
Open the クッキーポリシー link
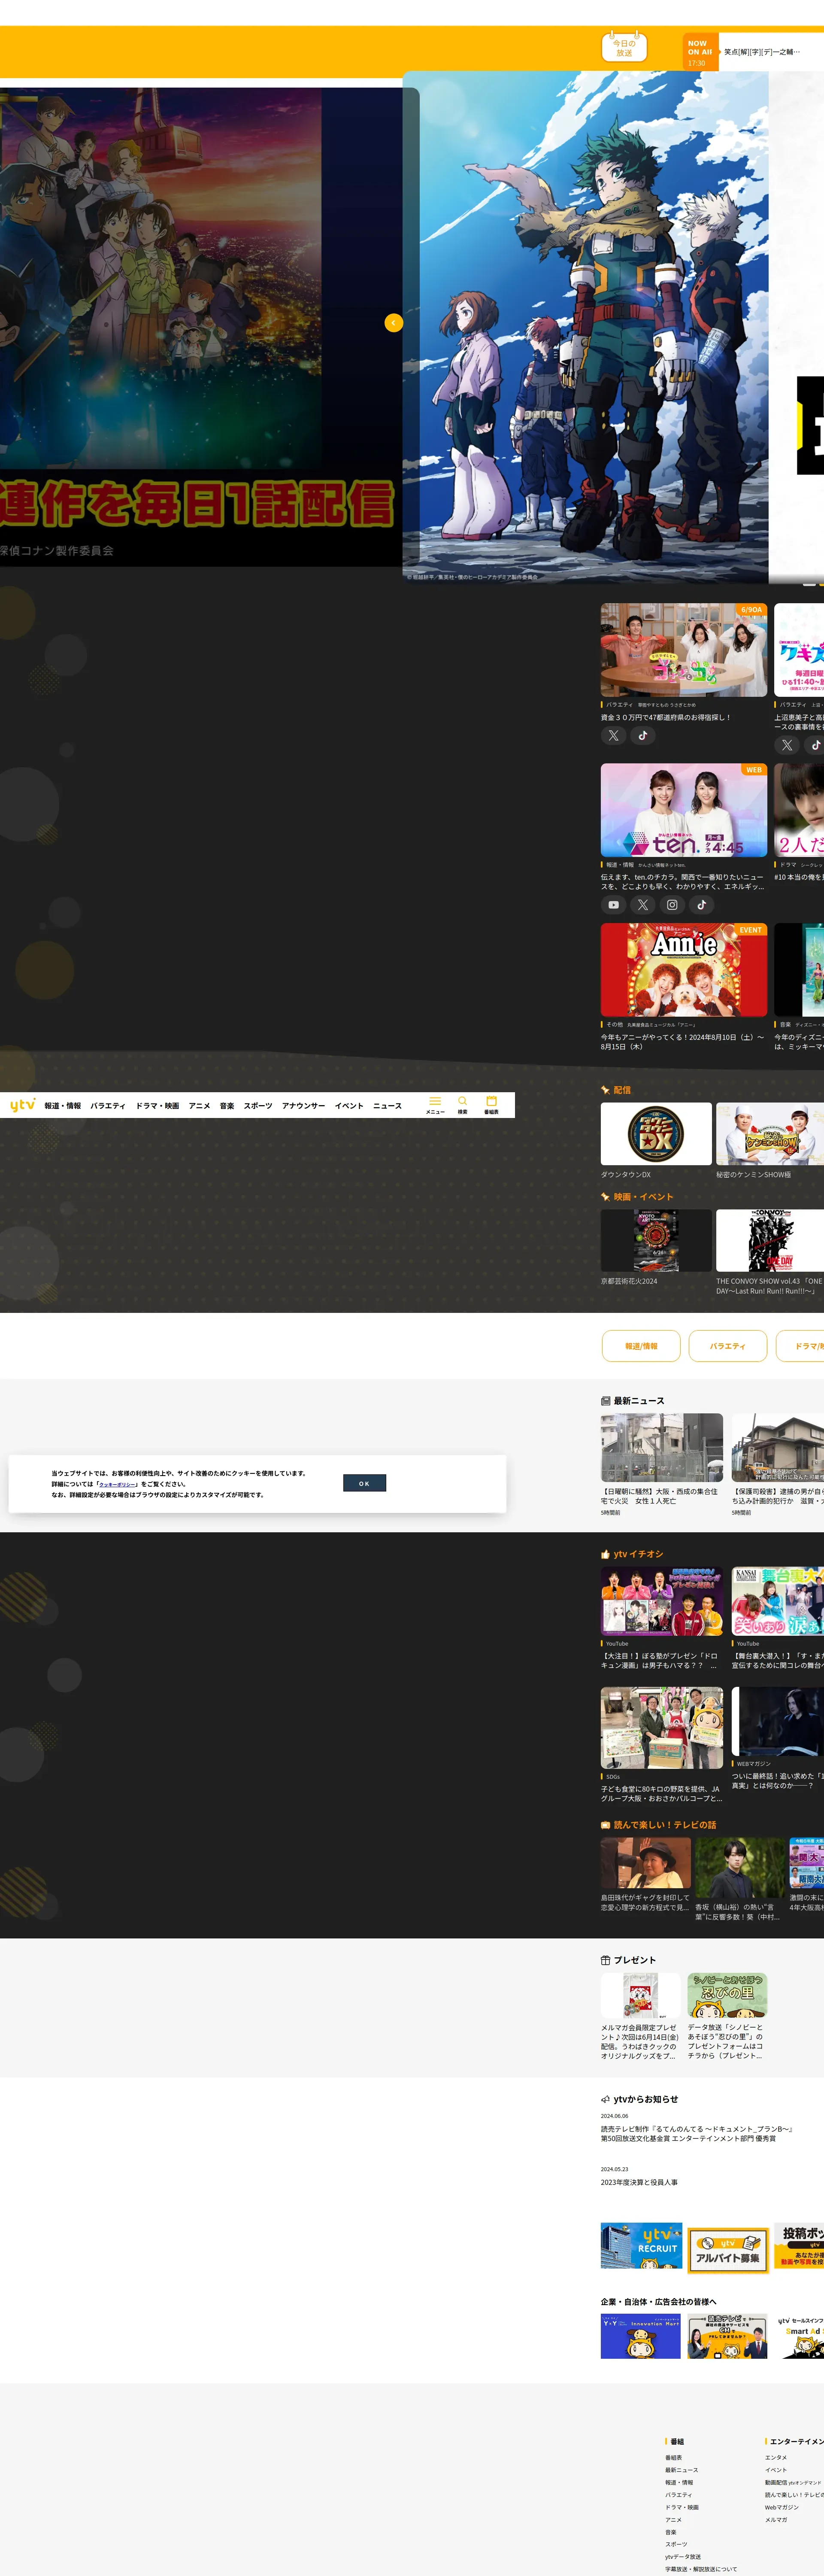click(118, 1484)
